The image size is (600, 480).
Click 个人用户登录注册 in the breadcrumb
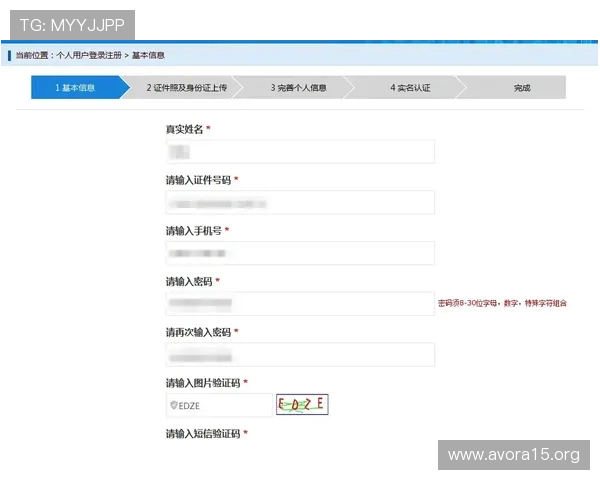[x=89, y=56]
